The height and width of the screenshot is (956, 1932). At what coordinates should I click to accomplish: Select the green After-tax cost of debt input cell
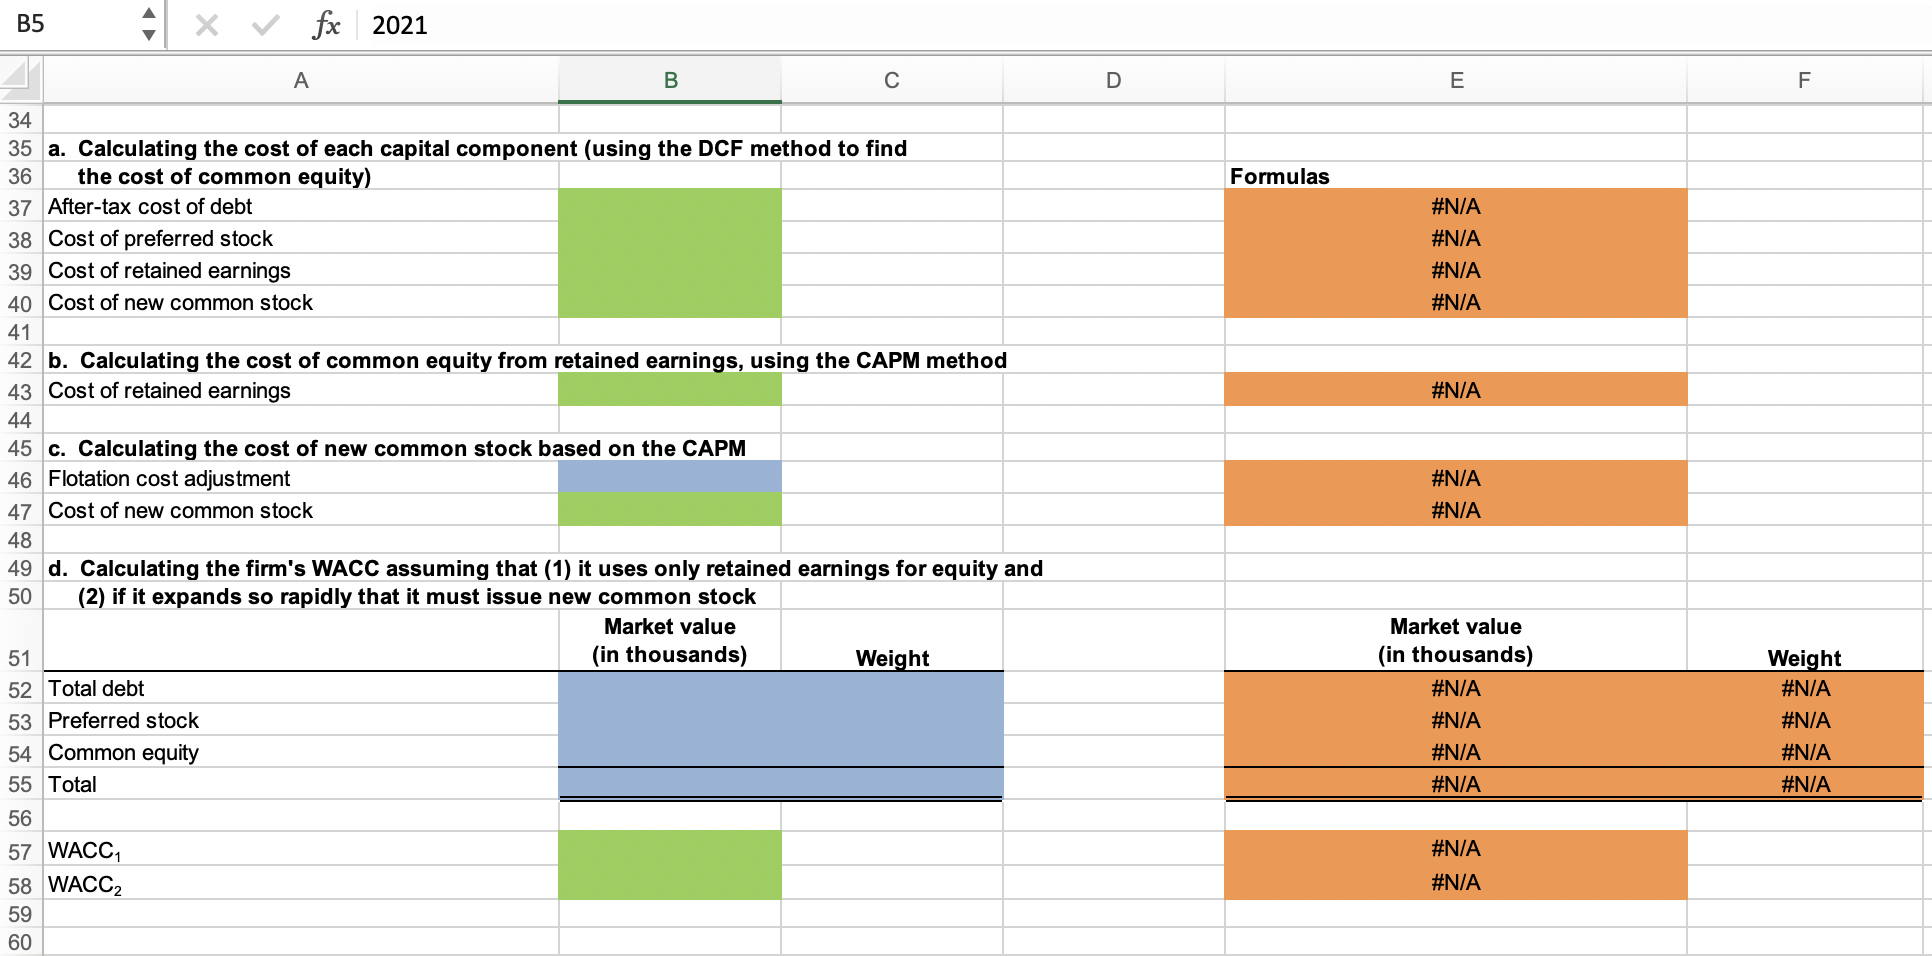668,206
